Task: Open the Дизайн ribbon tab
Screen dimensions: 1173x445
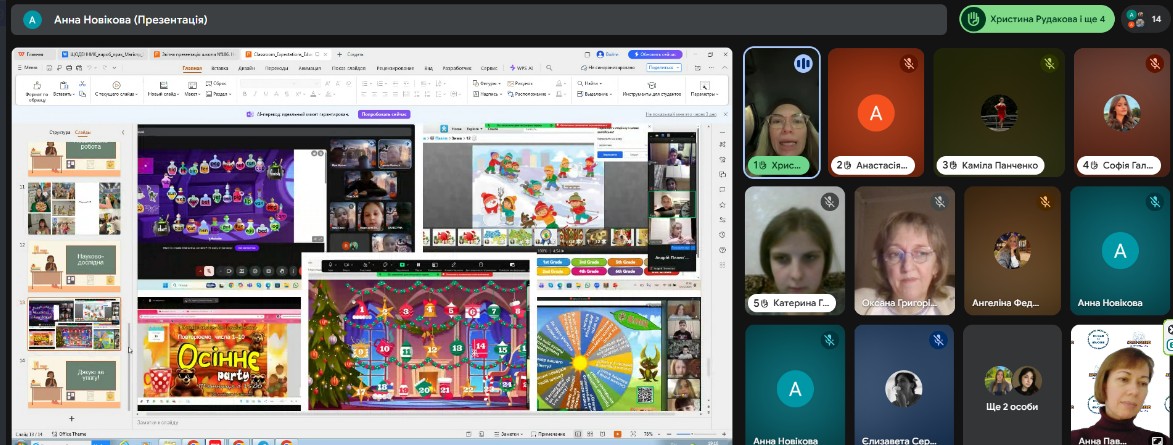Action: tap(244, 68)
